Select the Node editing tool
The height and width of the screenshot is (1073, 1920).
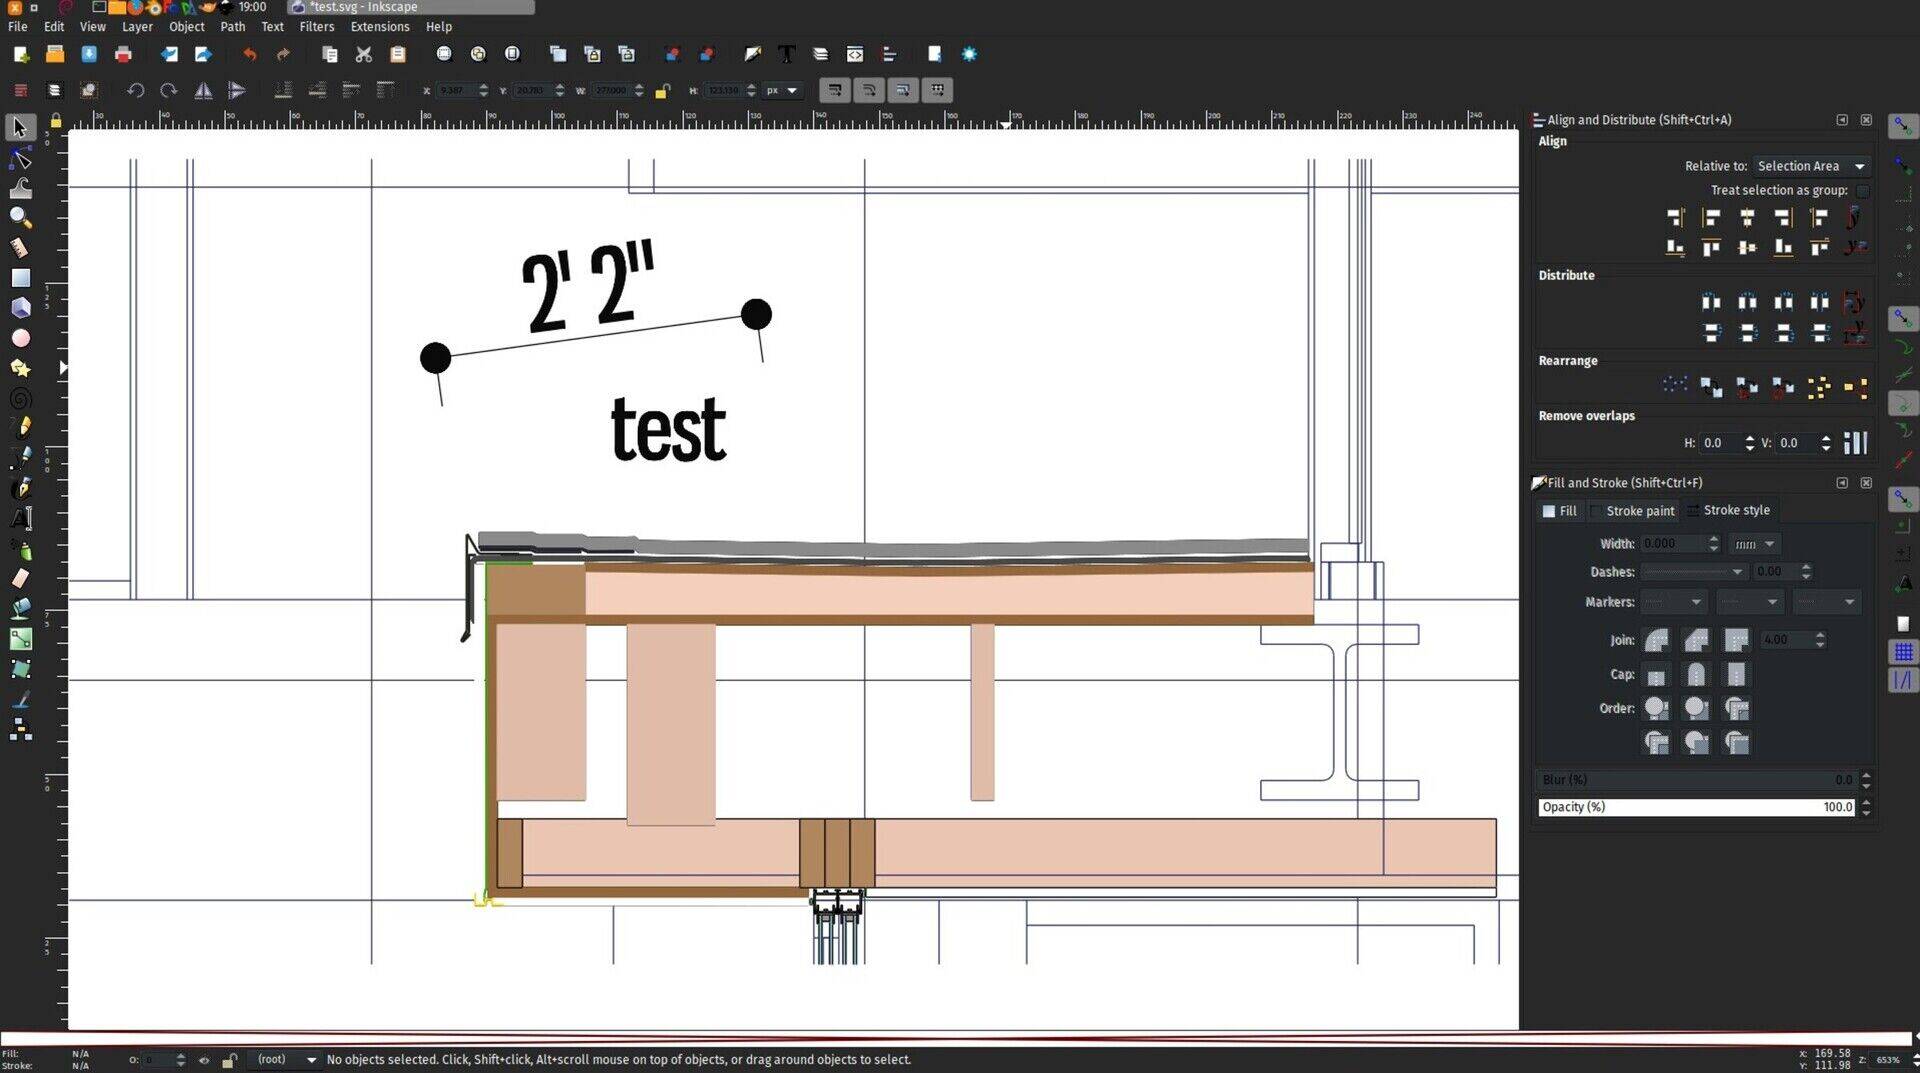point(20,158)
